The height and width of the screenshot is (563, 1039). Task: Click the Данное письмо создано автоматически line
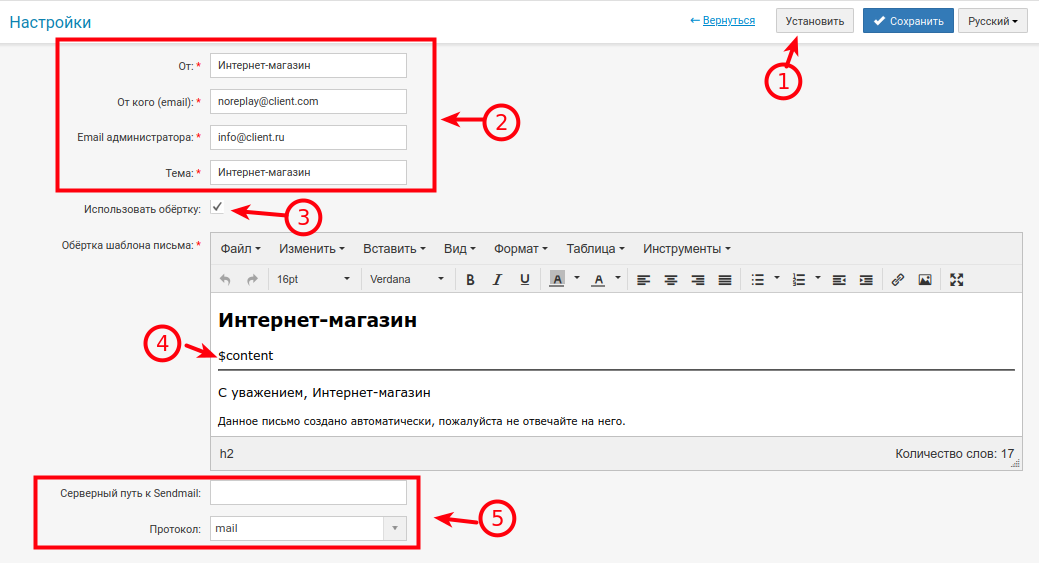421,421
